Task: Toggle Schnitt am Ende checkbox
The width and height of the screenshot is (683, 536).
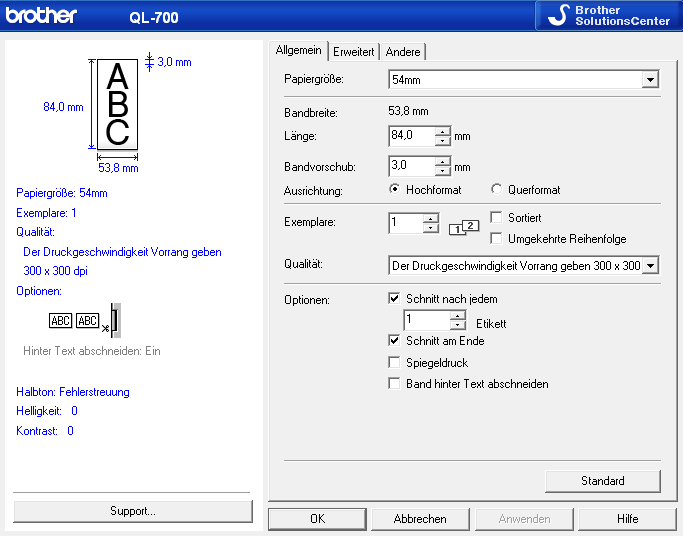Action: tap(394, 340)
